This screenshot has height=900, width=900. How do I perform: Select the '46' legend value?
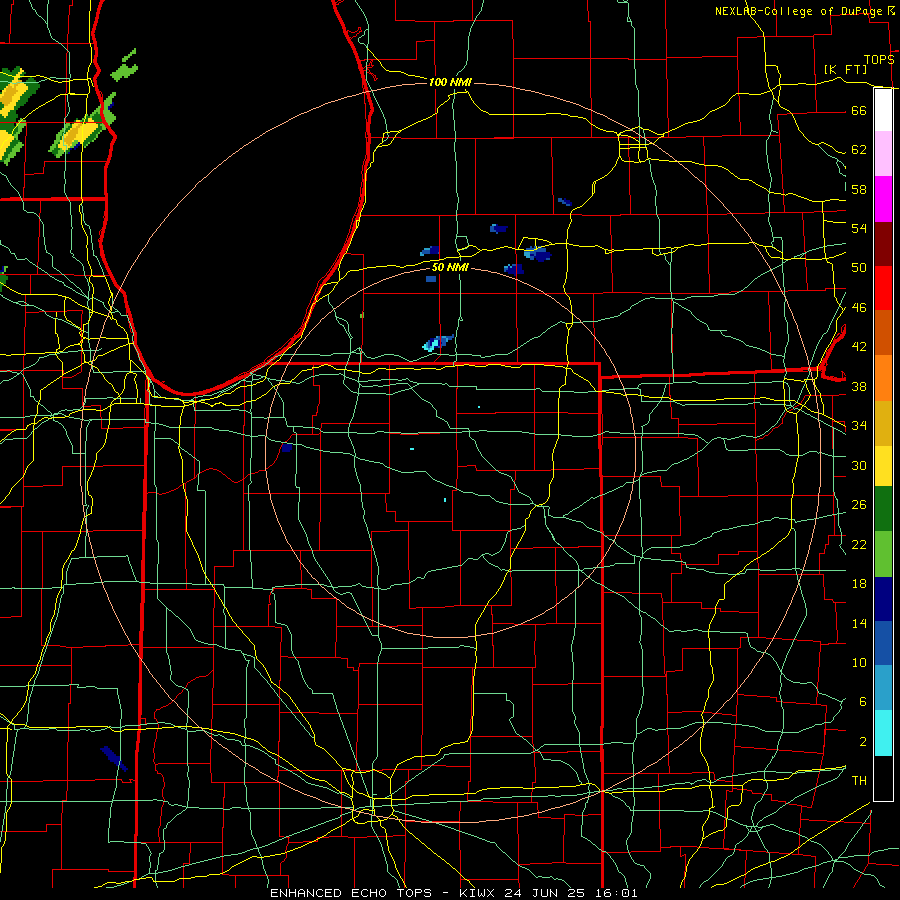coord(859,308)
